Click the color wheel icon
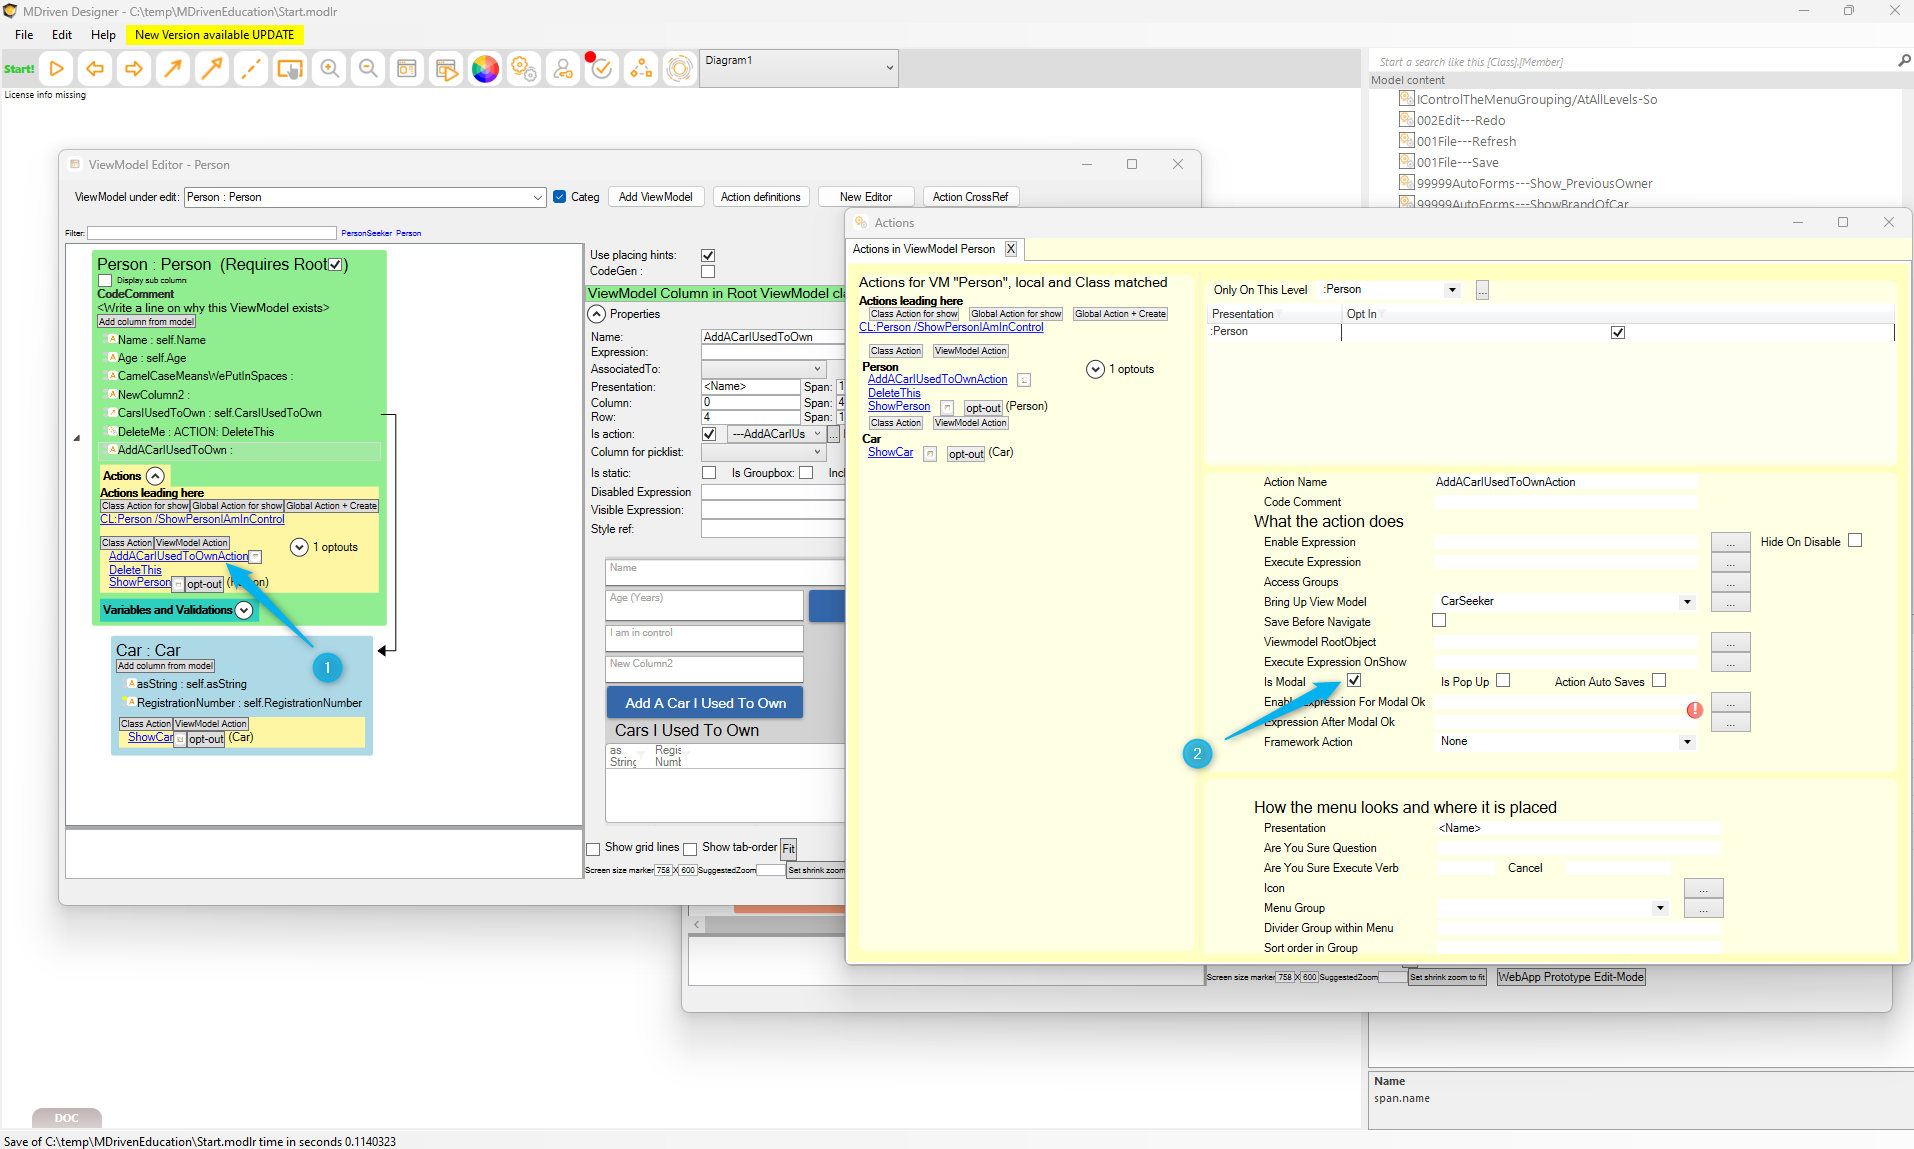Viewport: 1914px width, 1149px height. point(485,69)
